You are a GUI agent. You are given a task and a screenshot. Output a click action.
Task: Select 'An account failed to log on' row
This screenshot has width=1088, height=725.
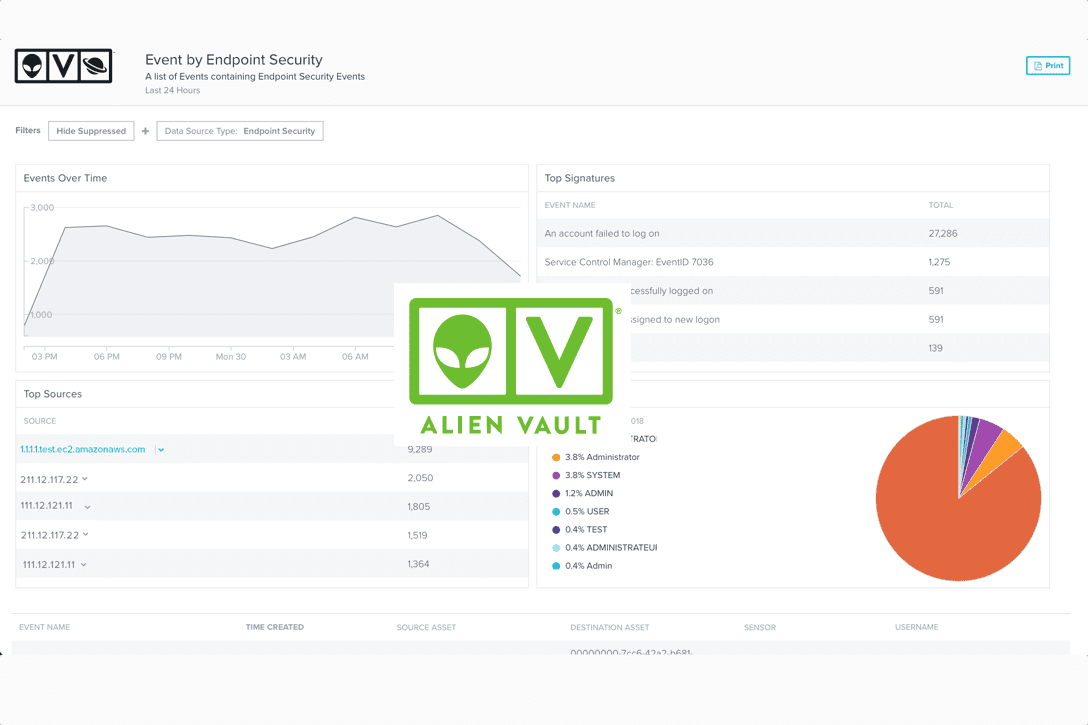[792, 233]
